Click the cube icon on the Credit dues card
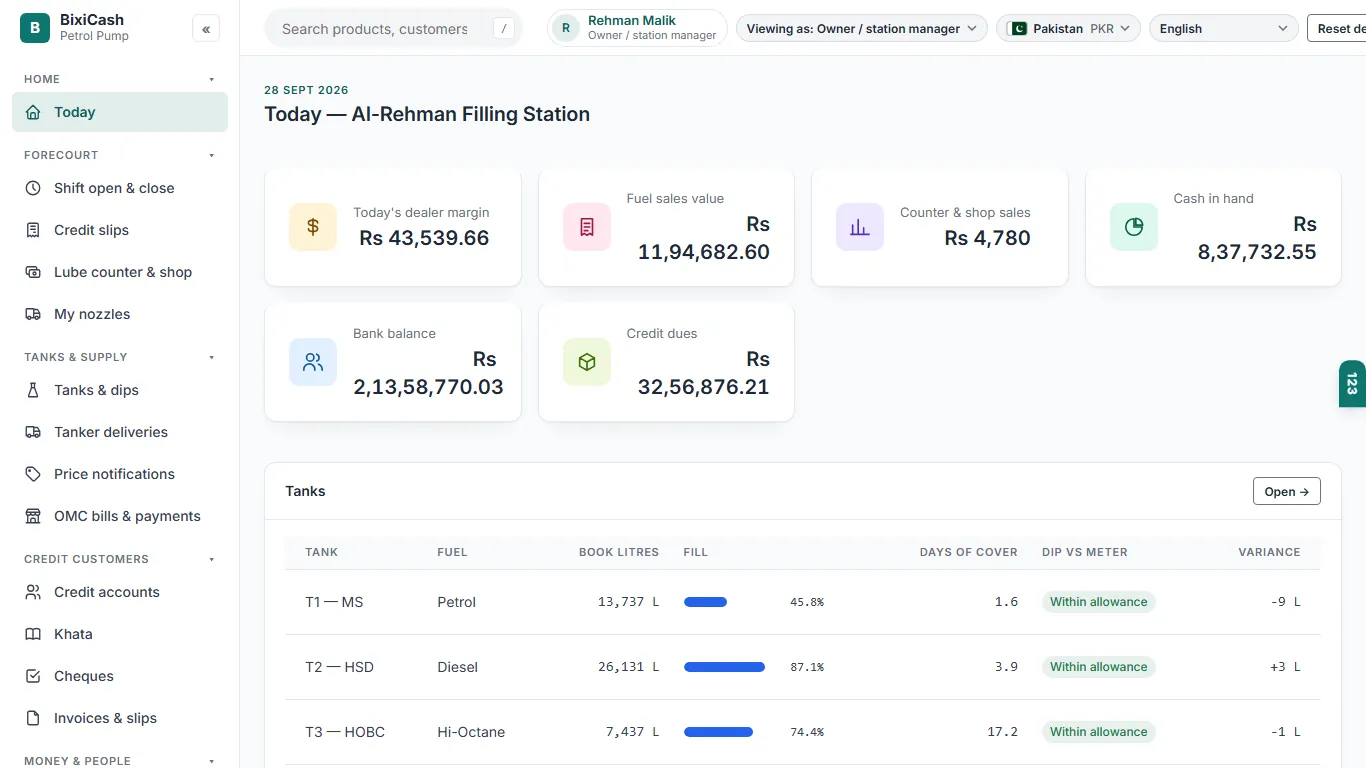This screenshot has height=768, width=1366. coord(587,362)
